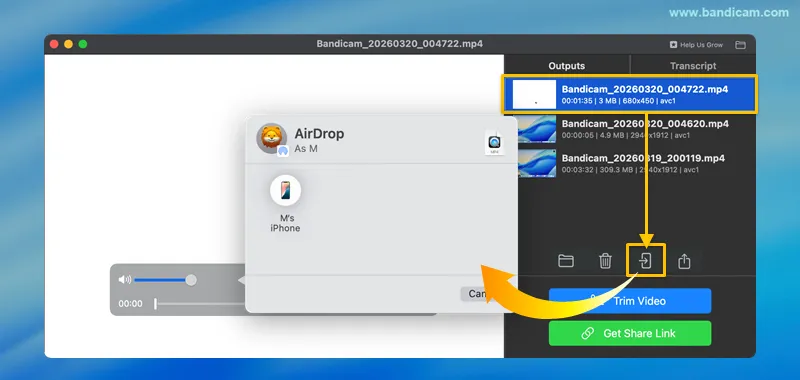Open the share sheet icon
The height and width of the screenshot is (380, 800).
[684, 261]
